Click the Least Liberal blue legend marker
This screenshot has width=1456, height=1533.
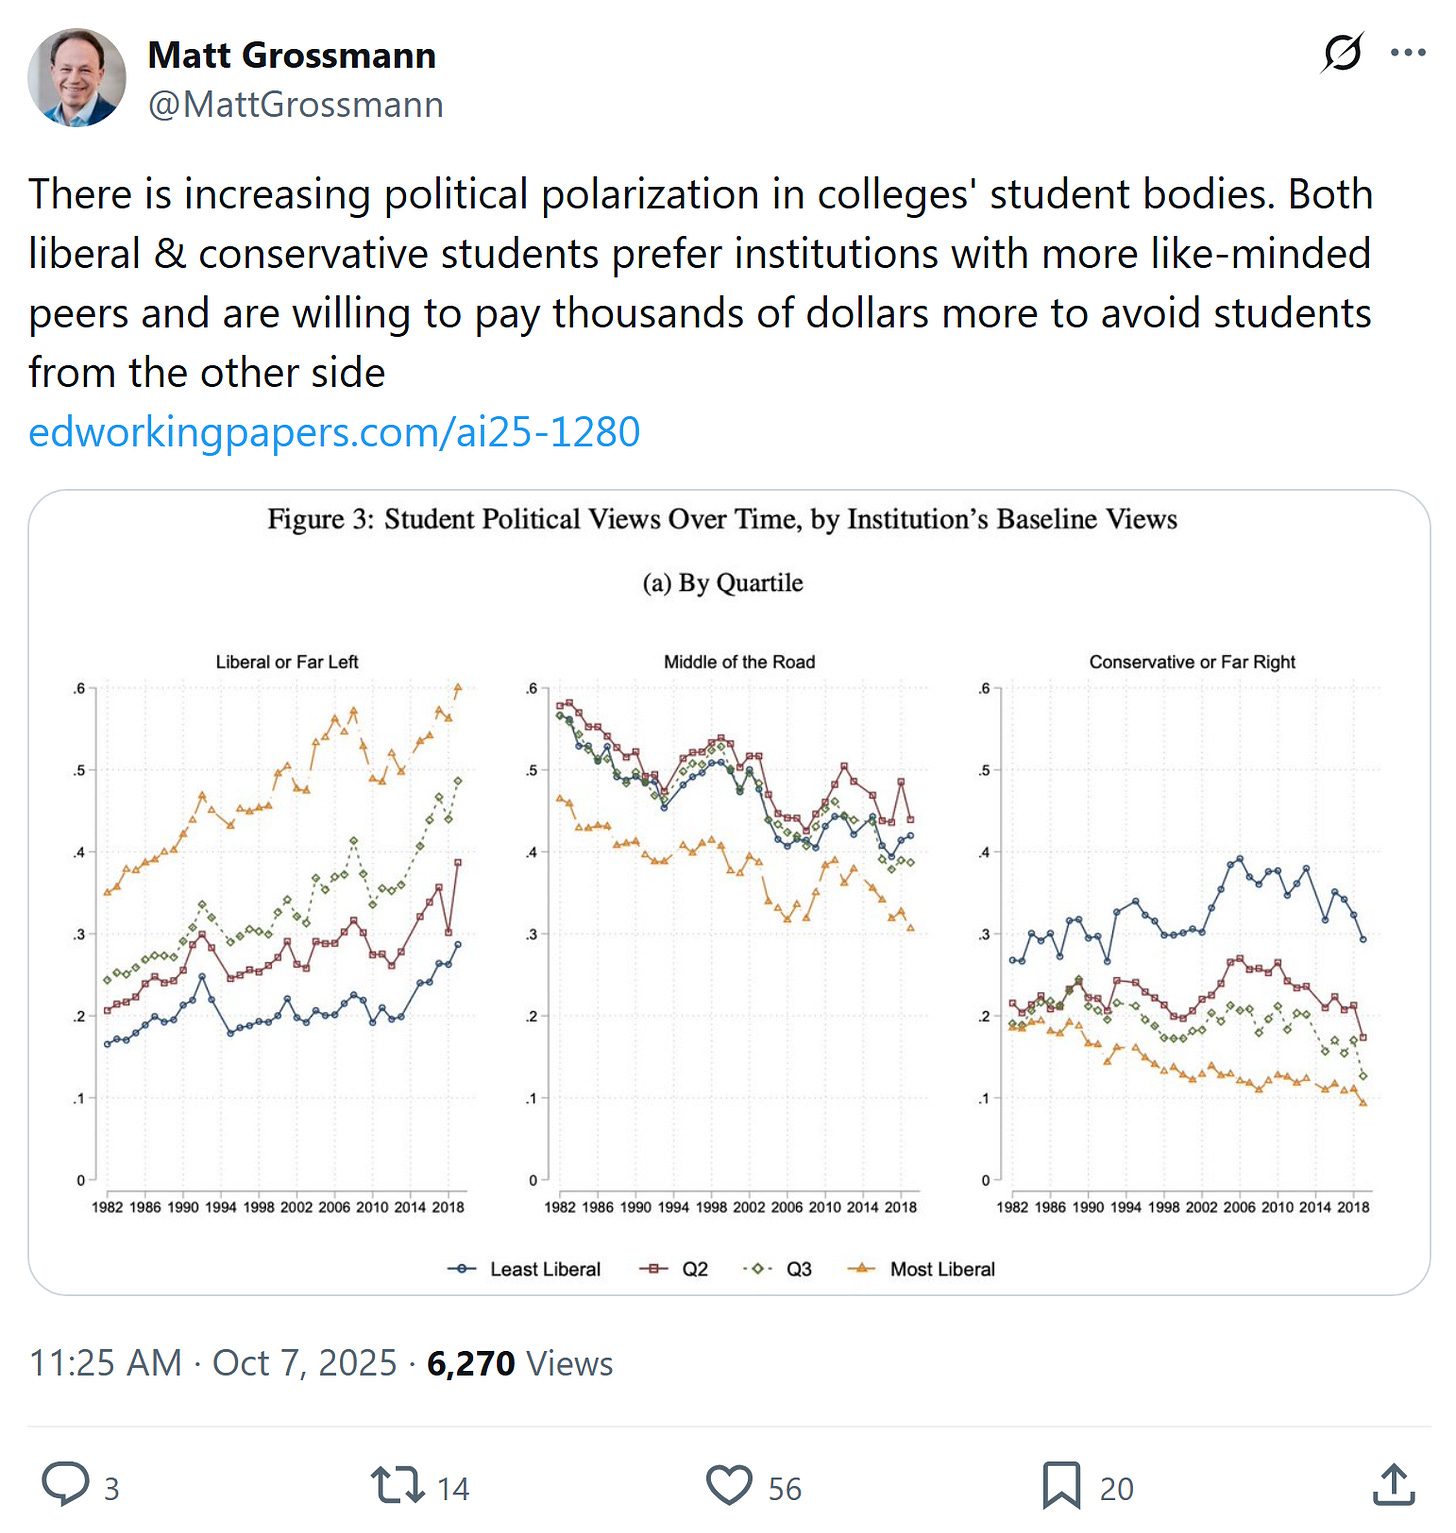coord(461,1269)
